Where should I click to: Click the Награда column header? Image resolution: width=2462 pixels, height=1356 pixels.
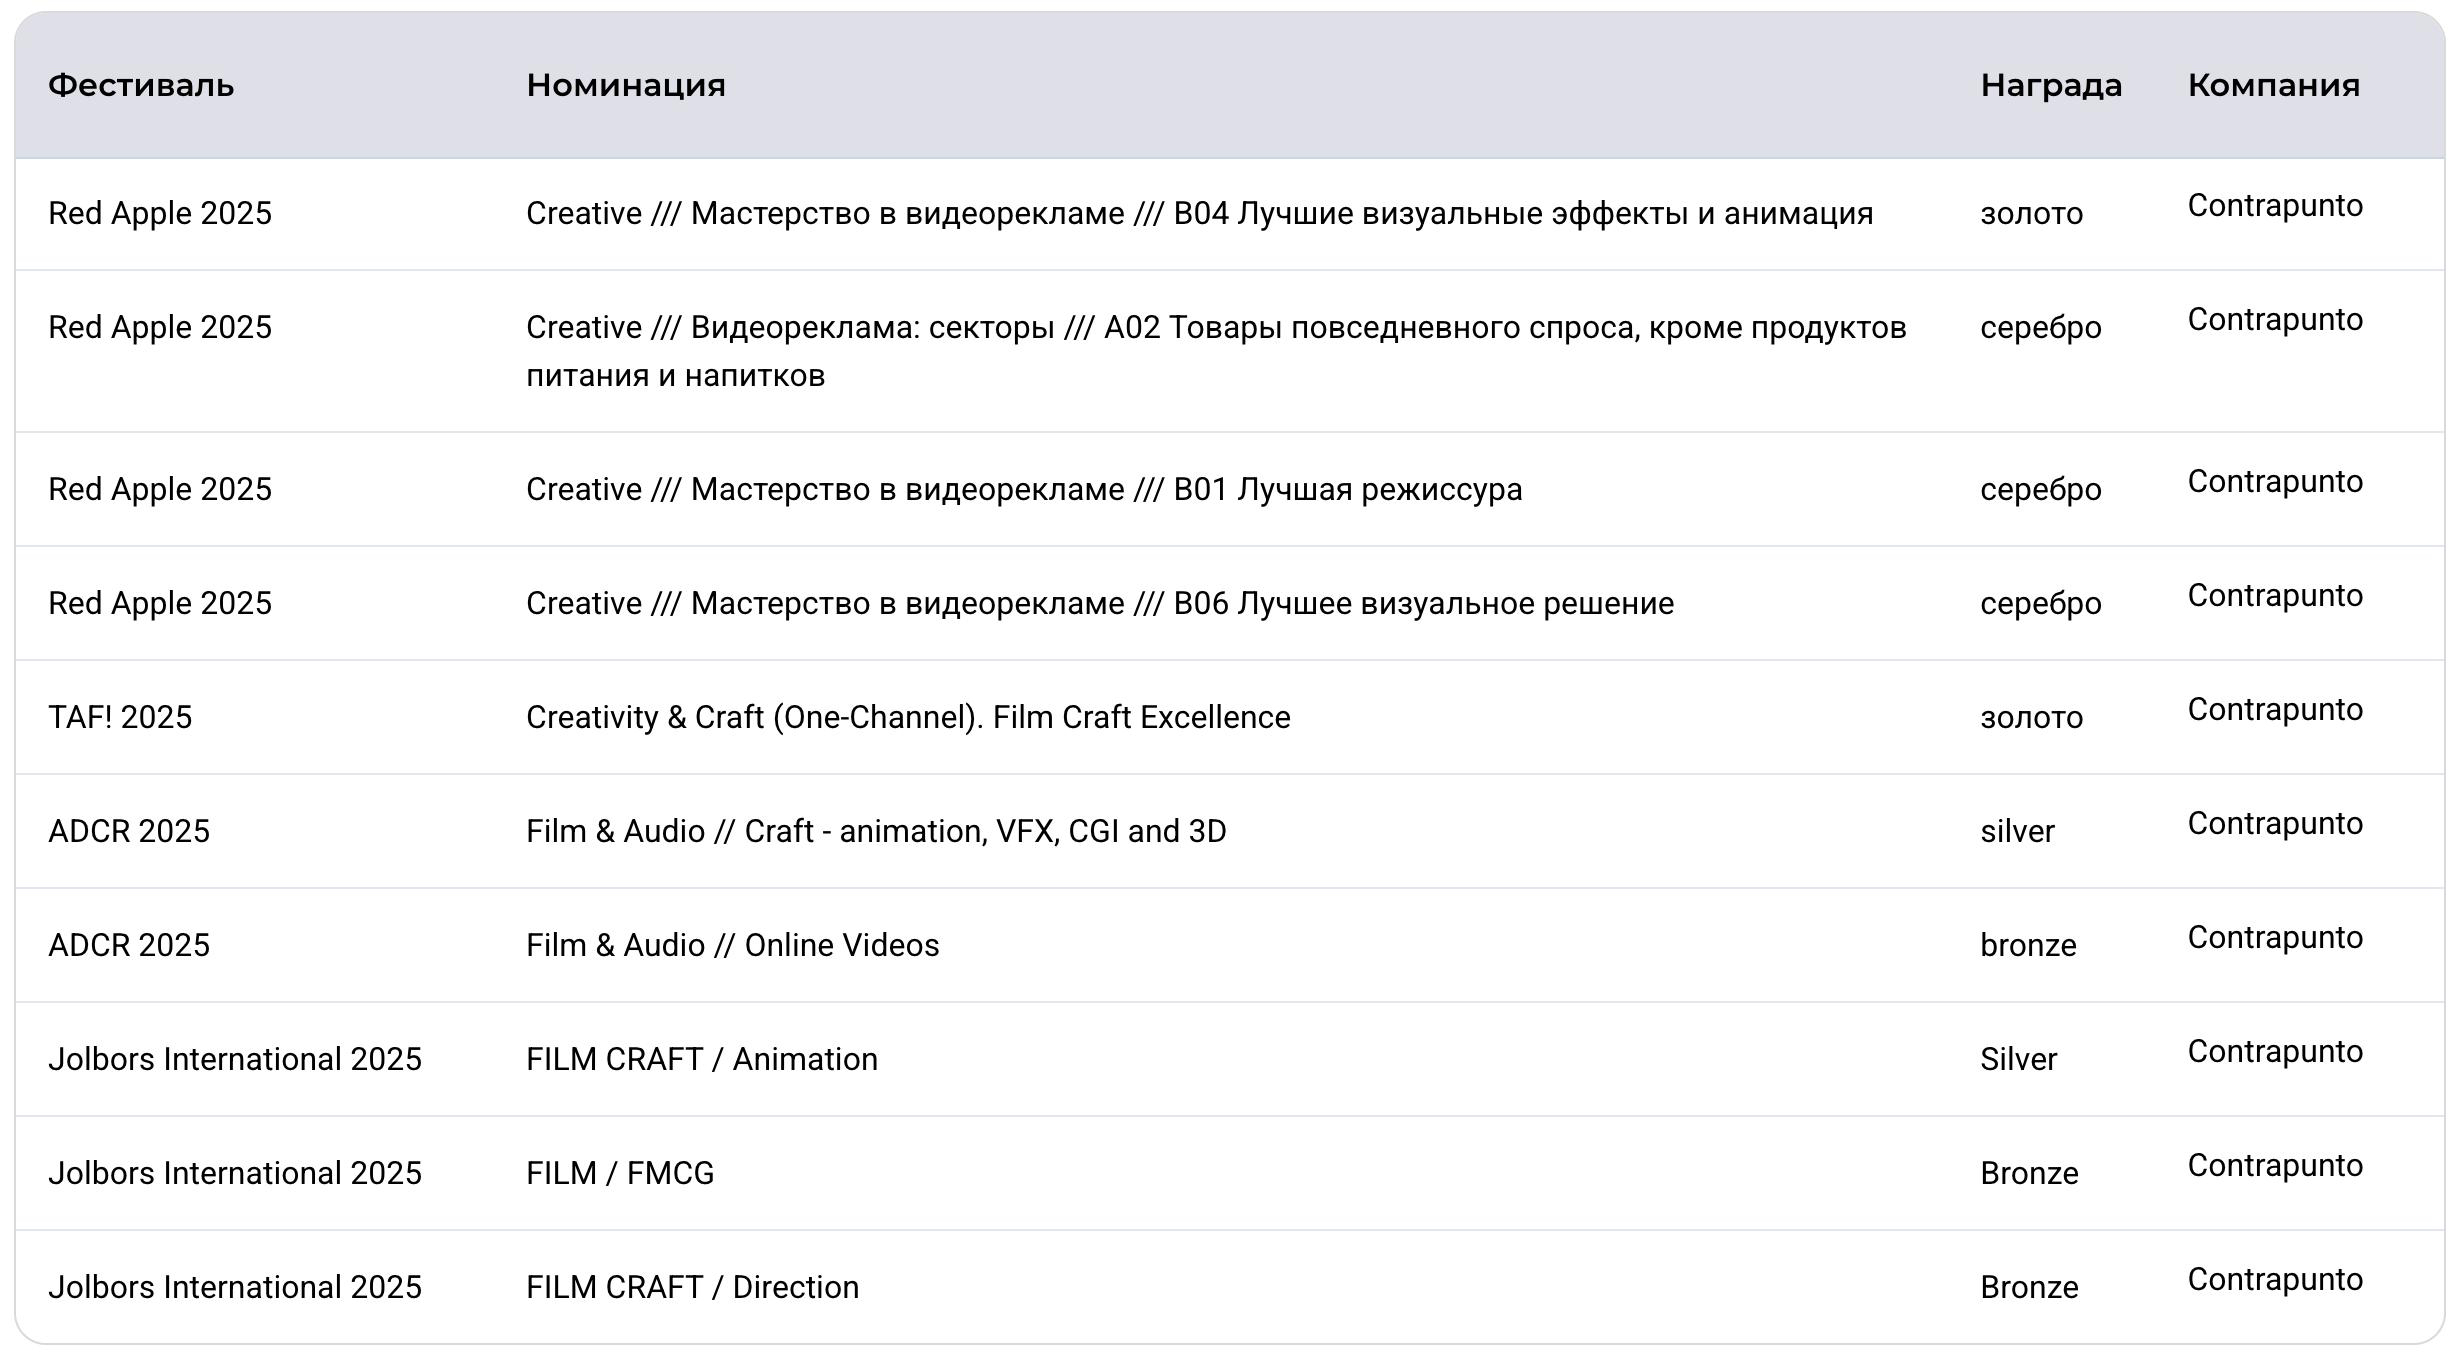click(x=2051, y=85)
